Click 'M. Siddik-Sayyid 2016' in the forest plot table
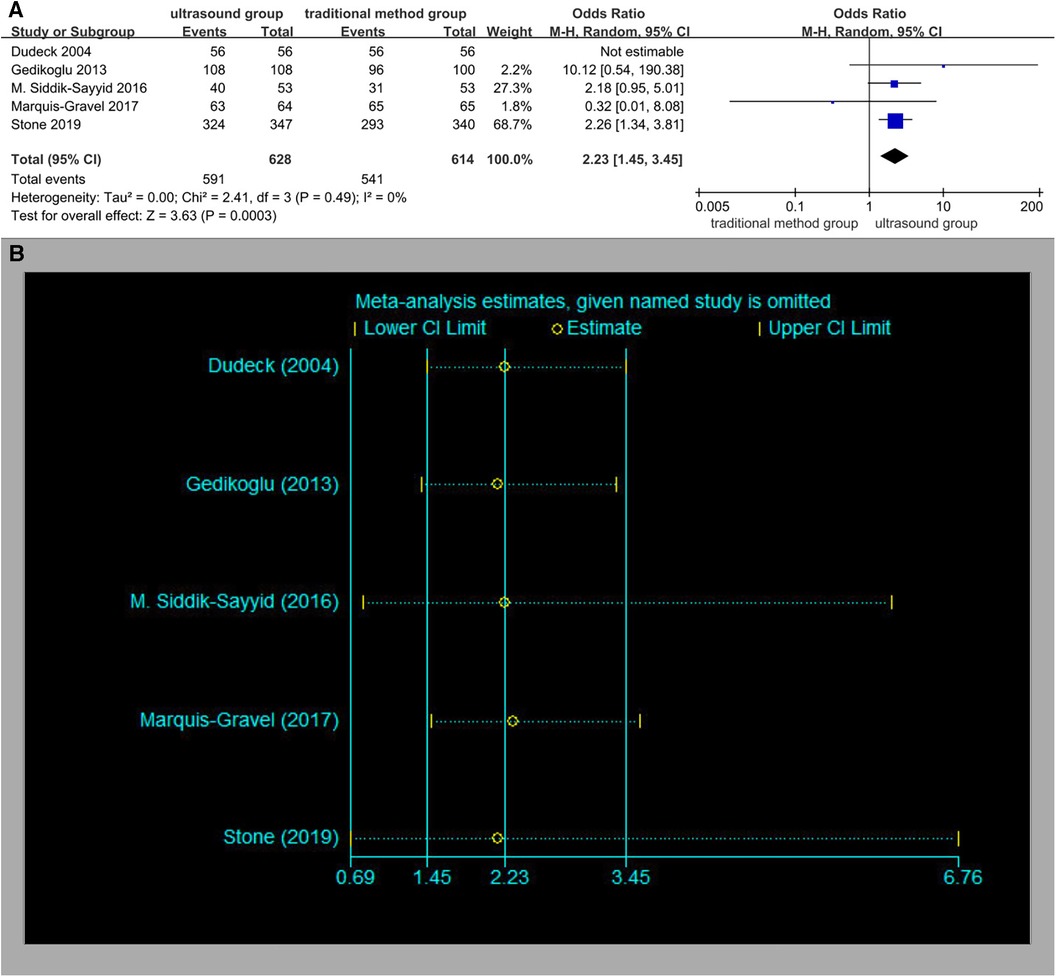This screenshot has width=1056, height=977. coord(79,88)
